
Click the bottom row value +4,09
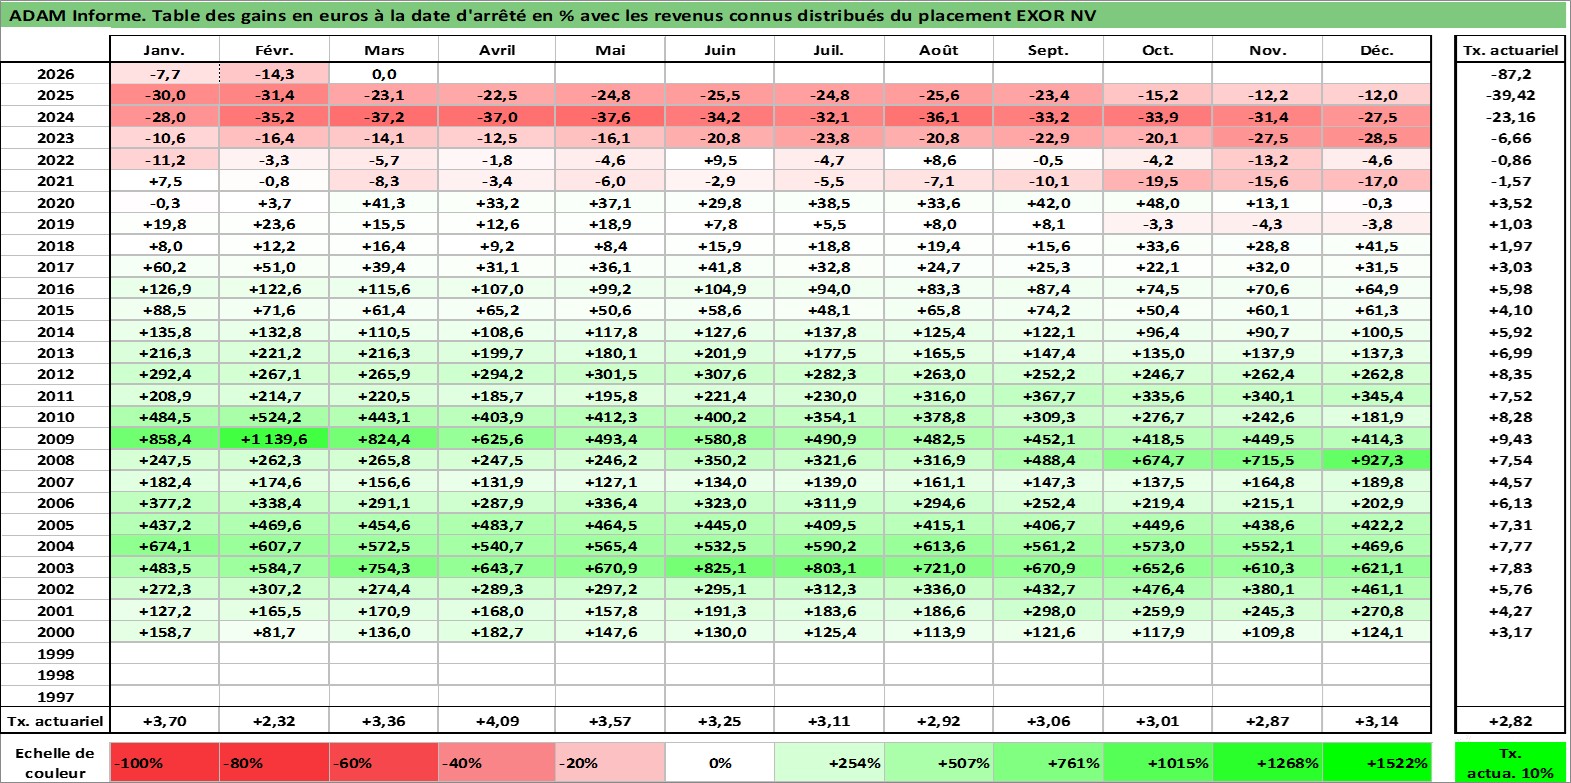[497, 721]
